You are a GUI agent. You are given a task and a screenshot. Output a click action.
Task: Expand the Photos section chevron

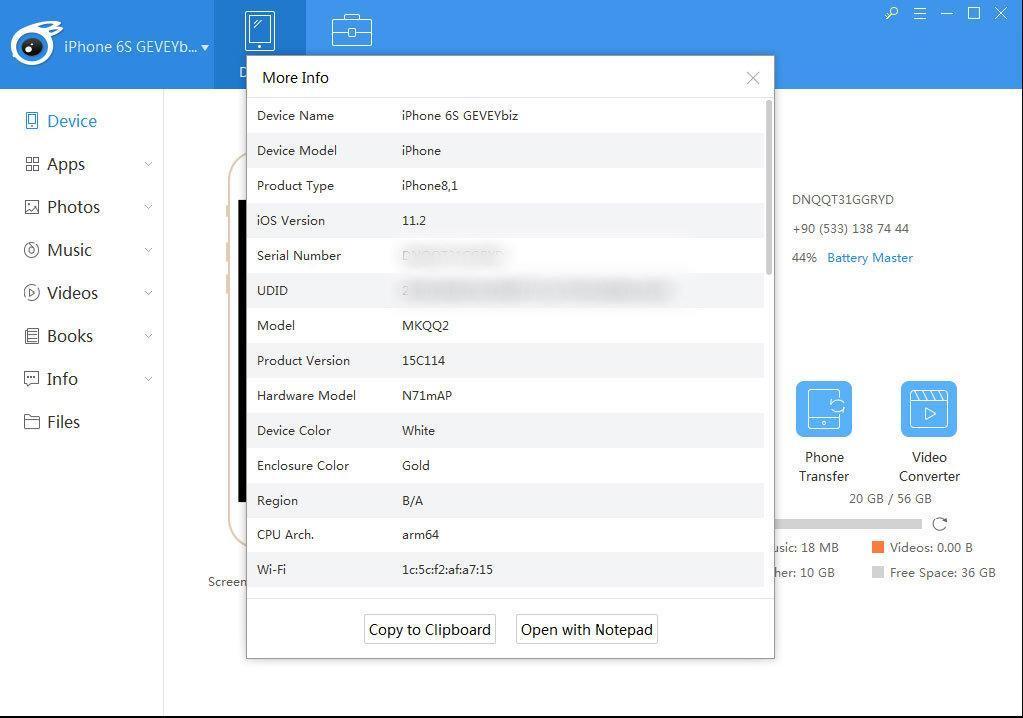click(148, 207)
